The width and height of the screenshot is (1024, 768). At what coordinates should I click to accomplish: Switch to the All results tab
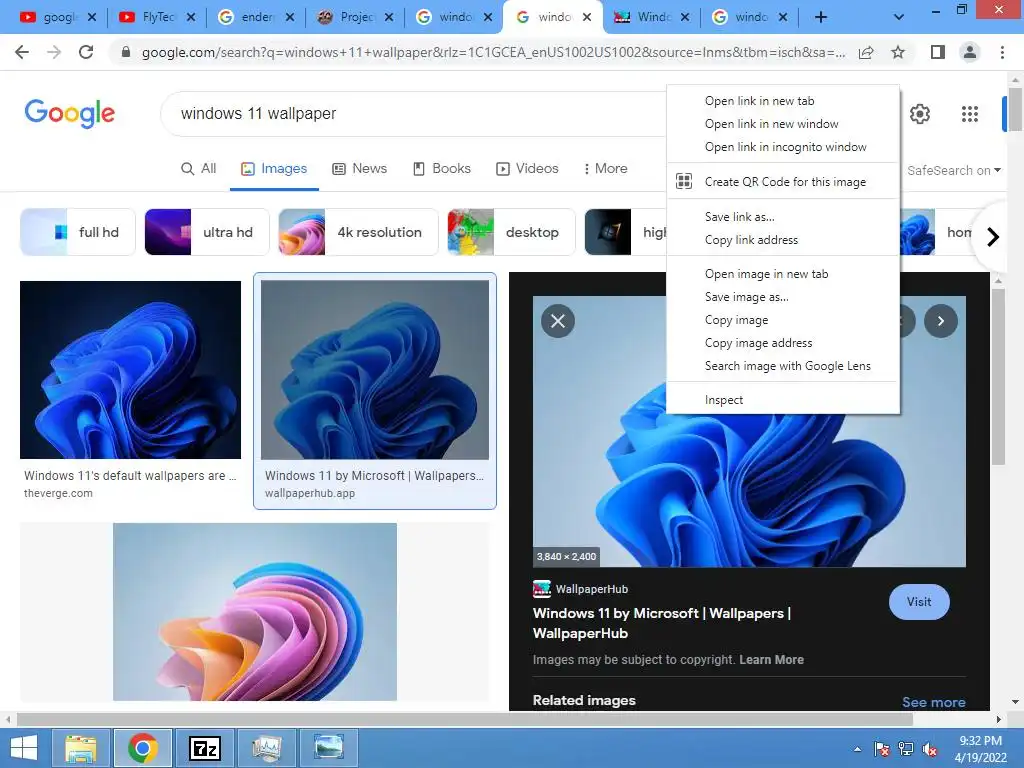click(199, 168)
